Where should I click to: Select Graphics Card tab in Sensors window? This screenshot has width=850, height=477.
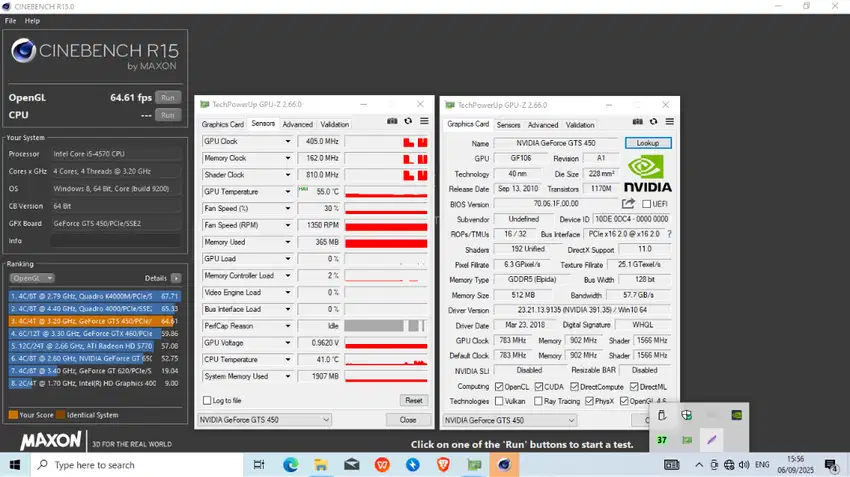click(x=223, y=124)
